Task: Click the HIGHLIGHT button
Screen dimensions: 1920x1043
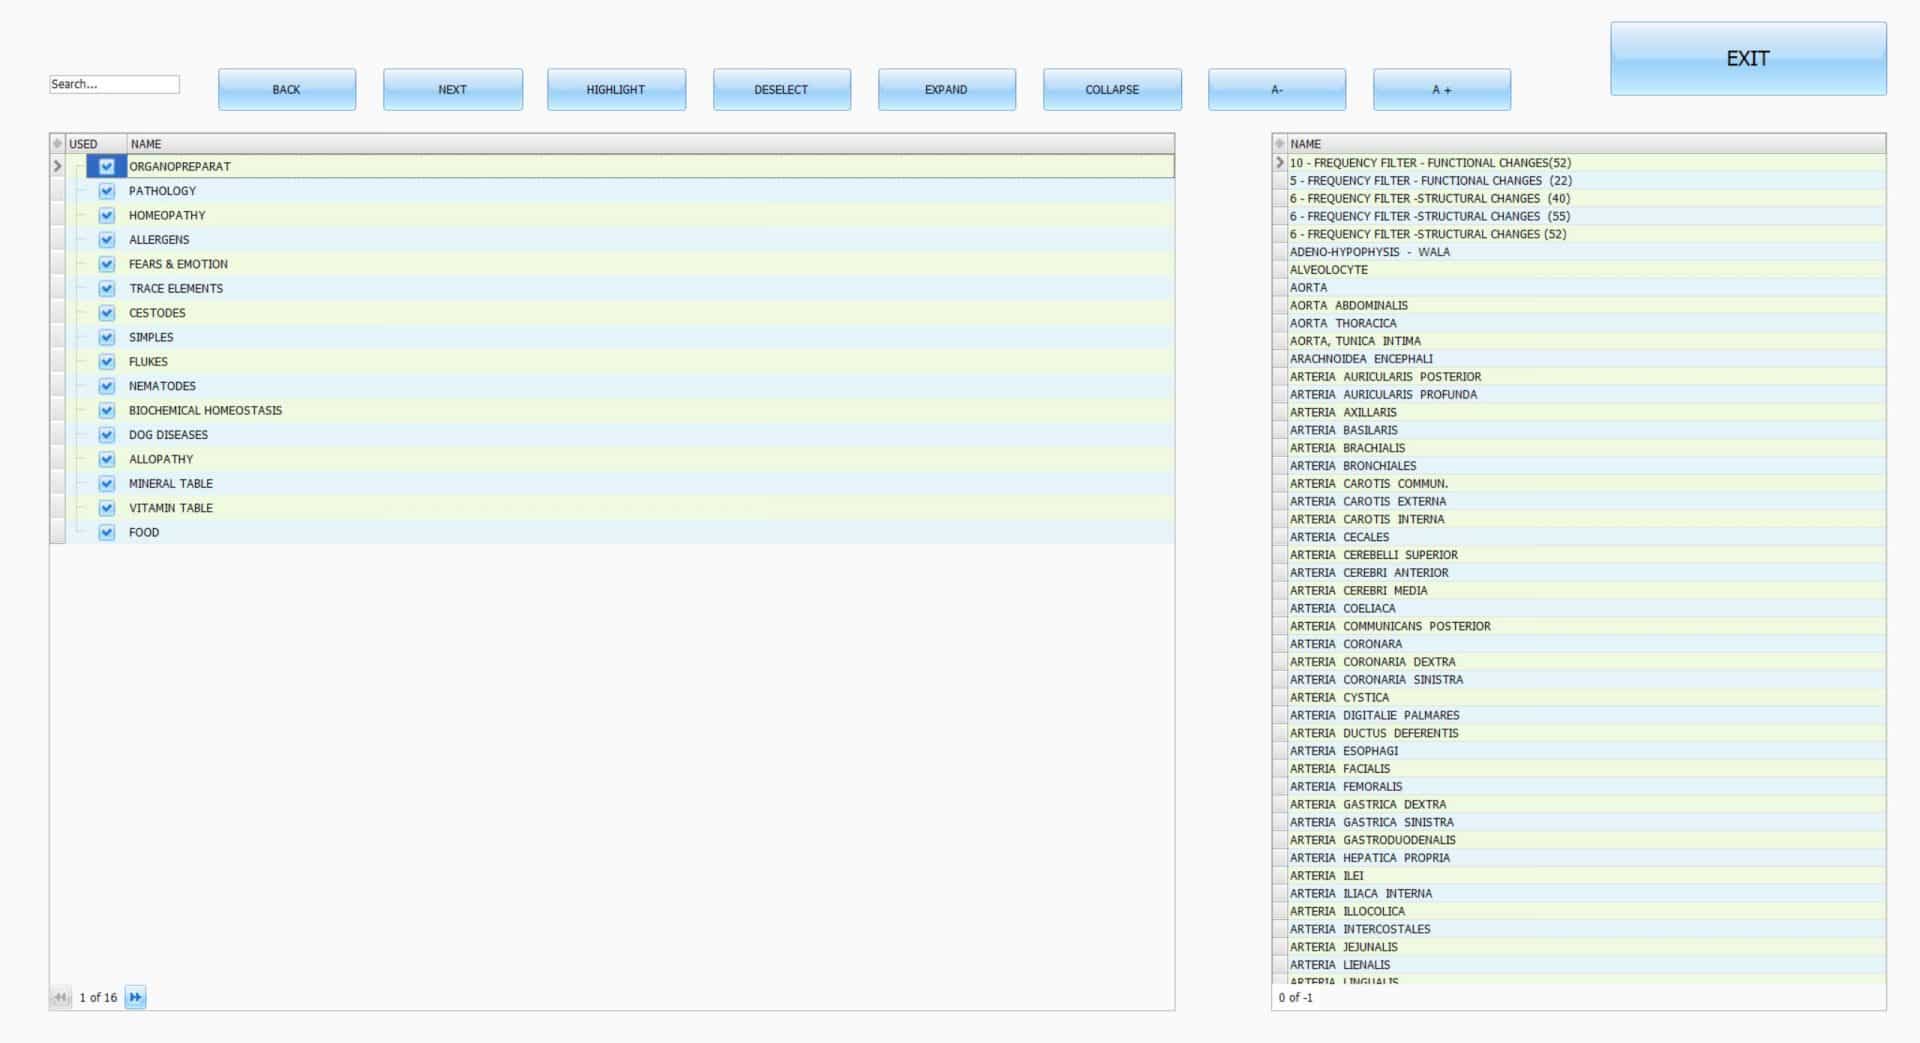Action: click(x=616, y=89)
